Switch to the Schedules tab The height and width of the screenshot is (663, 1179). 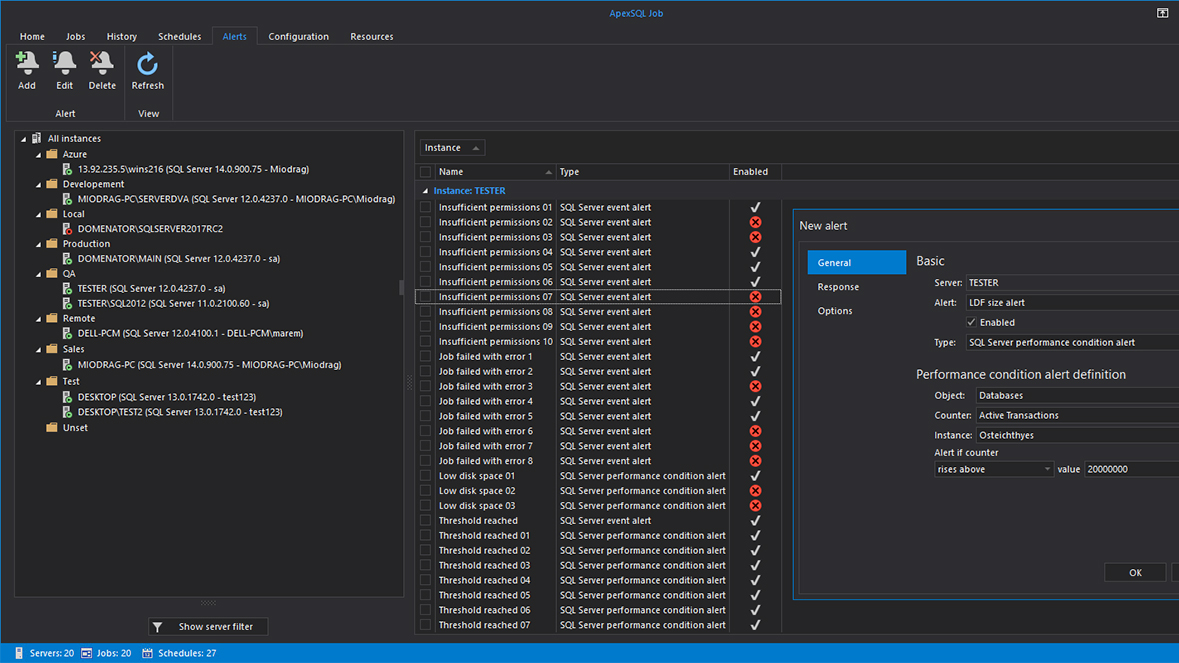[x=179, y=37]
